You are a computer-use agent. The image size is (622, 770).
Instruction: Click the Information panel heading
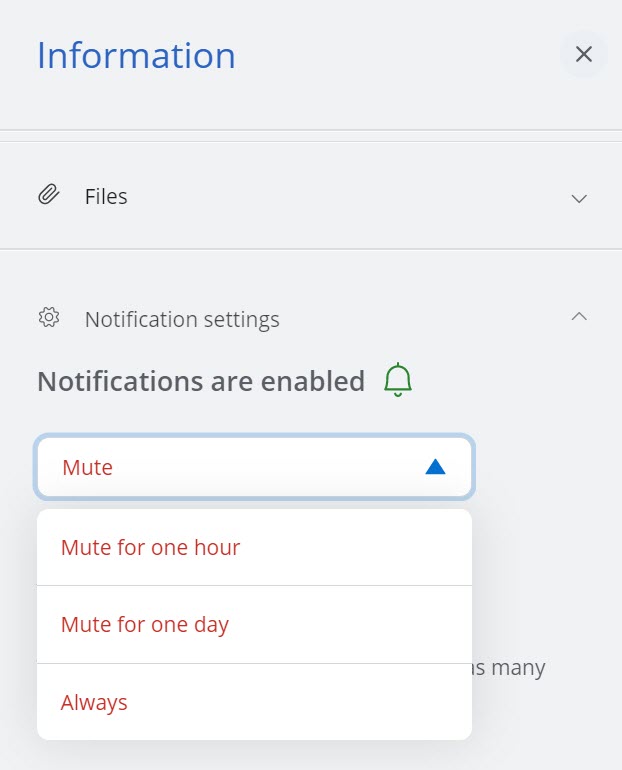136,55
